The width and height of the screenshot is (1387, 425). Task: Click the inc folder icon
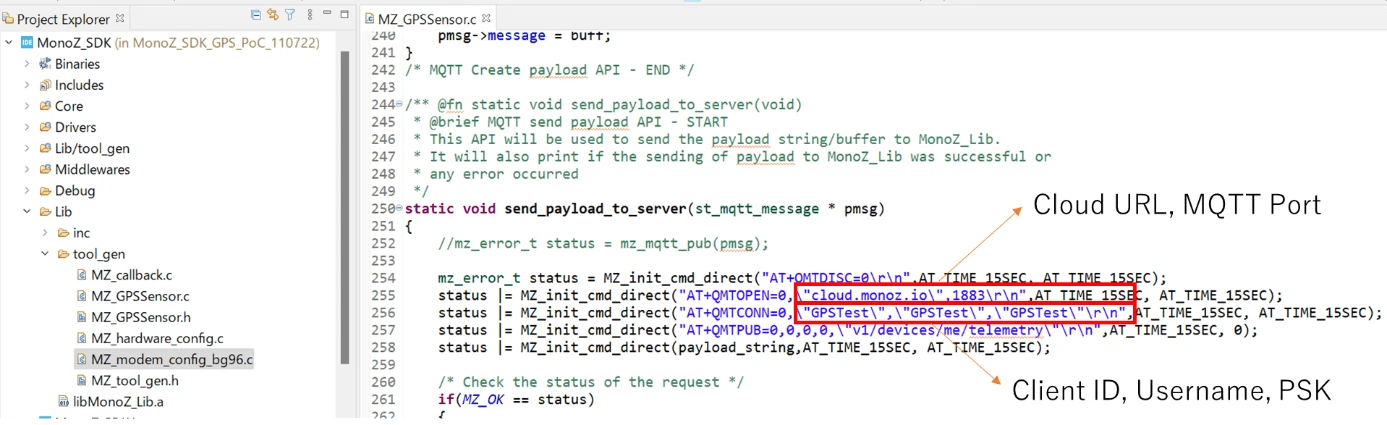click(x=63, y=232)
